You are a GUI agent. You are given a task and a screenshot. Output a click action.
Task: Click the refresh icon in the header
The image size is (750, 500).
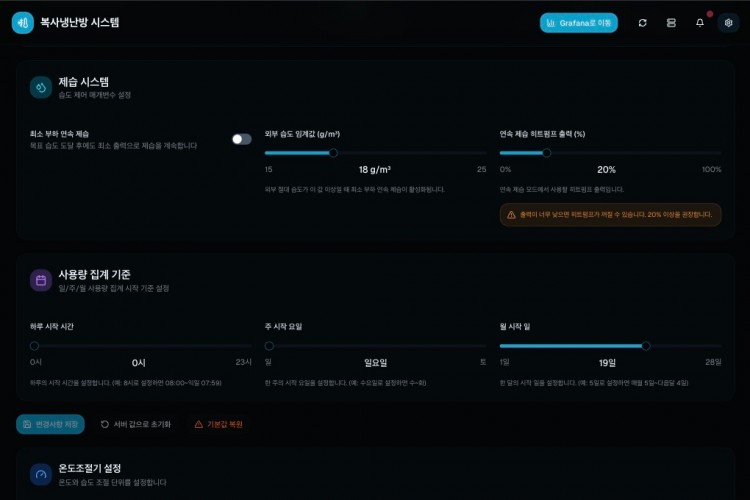pyautogui.click(x=642, y=22)
